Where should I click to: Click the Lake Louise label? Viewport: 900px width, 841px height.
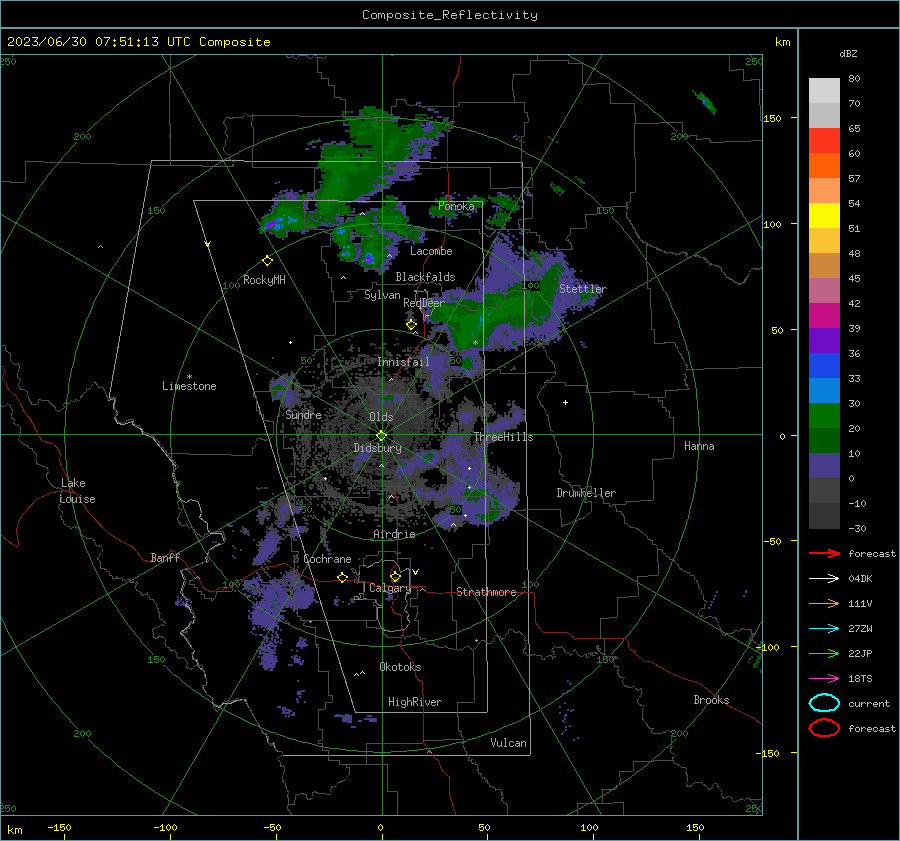[77, 491]
